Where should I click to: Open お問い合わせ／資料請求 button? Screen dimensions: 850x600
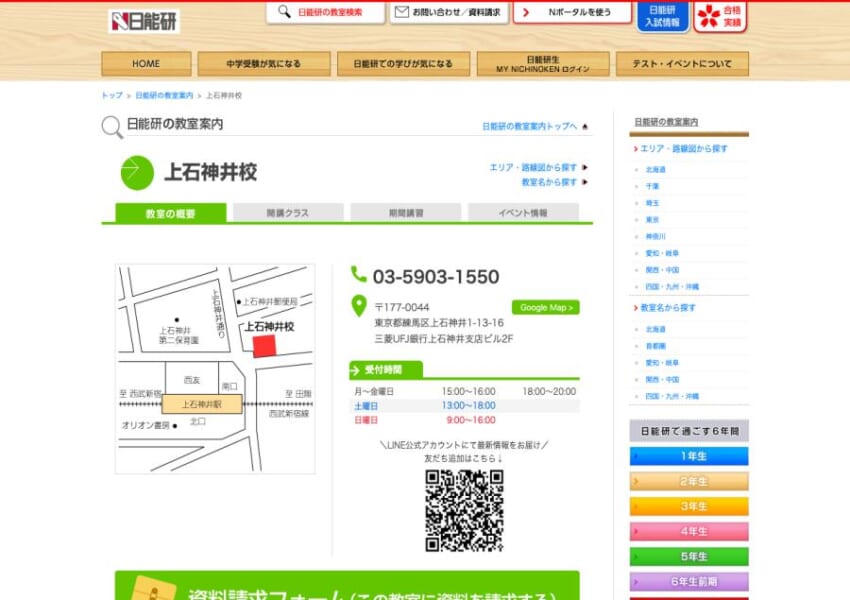click(449, 12)
